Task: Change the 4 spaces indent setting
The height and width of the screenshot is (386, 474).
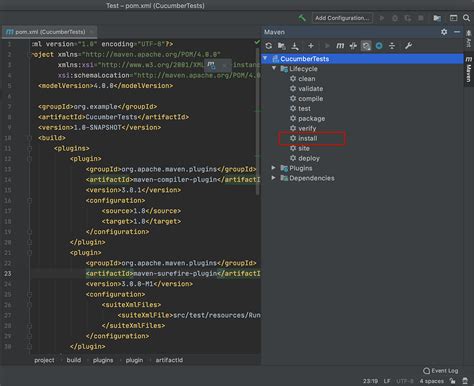Action: coord(432,381)
